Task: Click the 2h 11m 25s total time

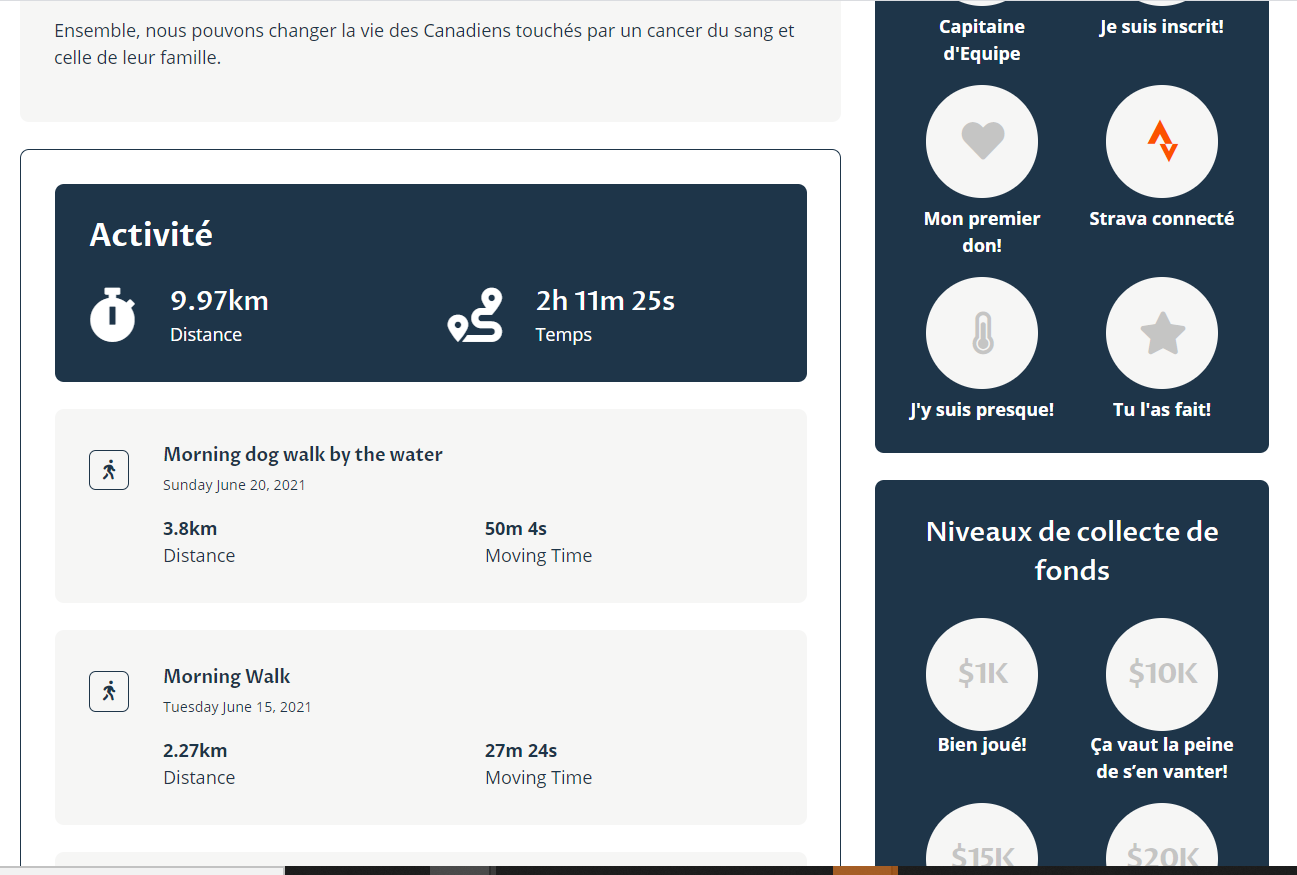Action: click(x=605, y=301)
